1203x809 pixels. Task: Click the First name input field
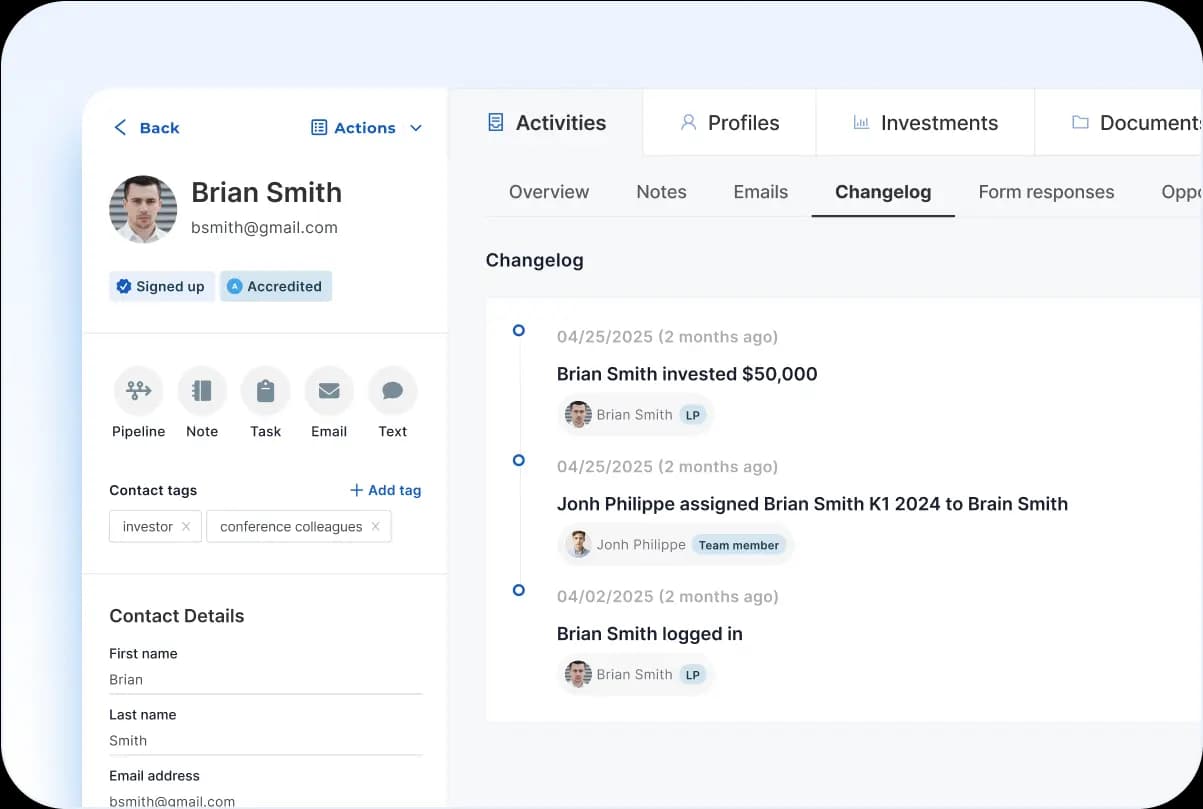[x=265, y=680]
